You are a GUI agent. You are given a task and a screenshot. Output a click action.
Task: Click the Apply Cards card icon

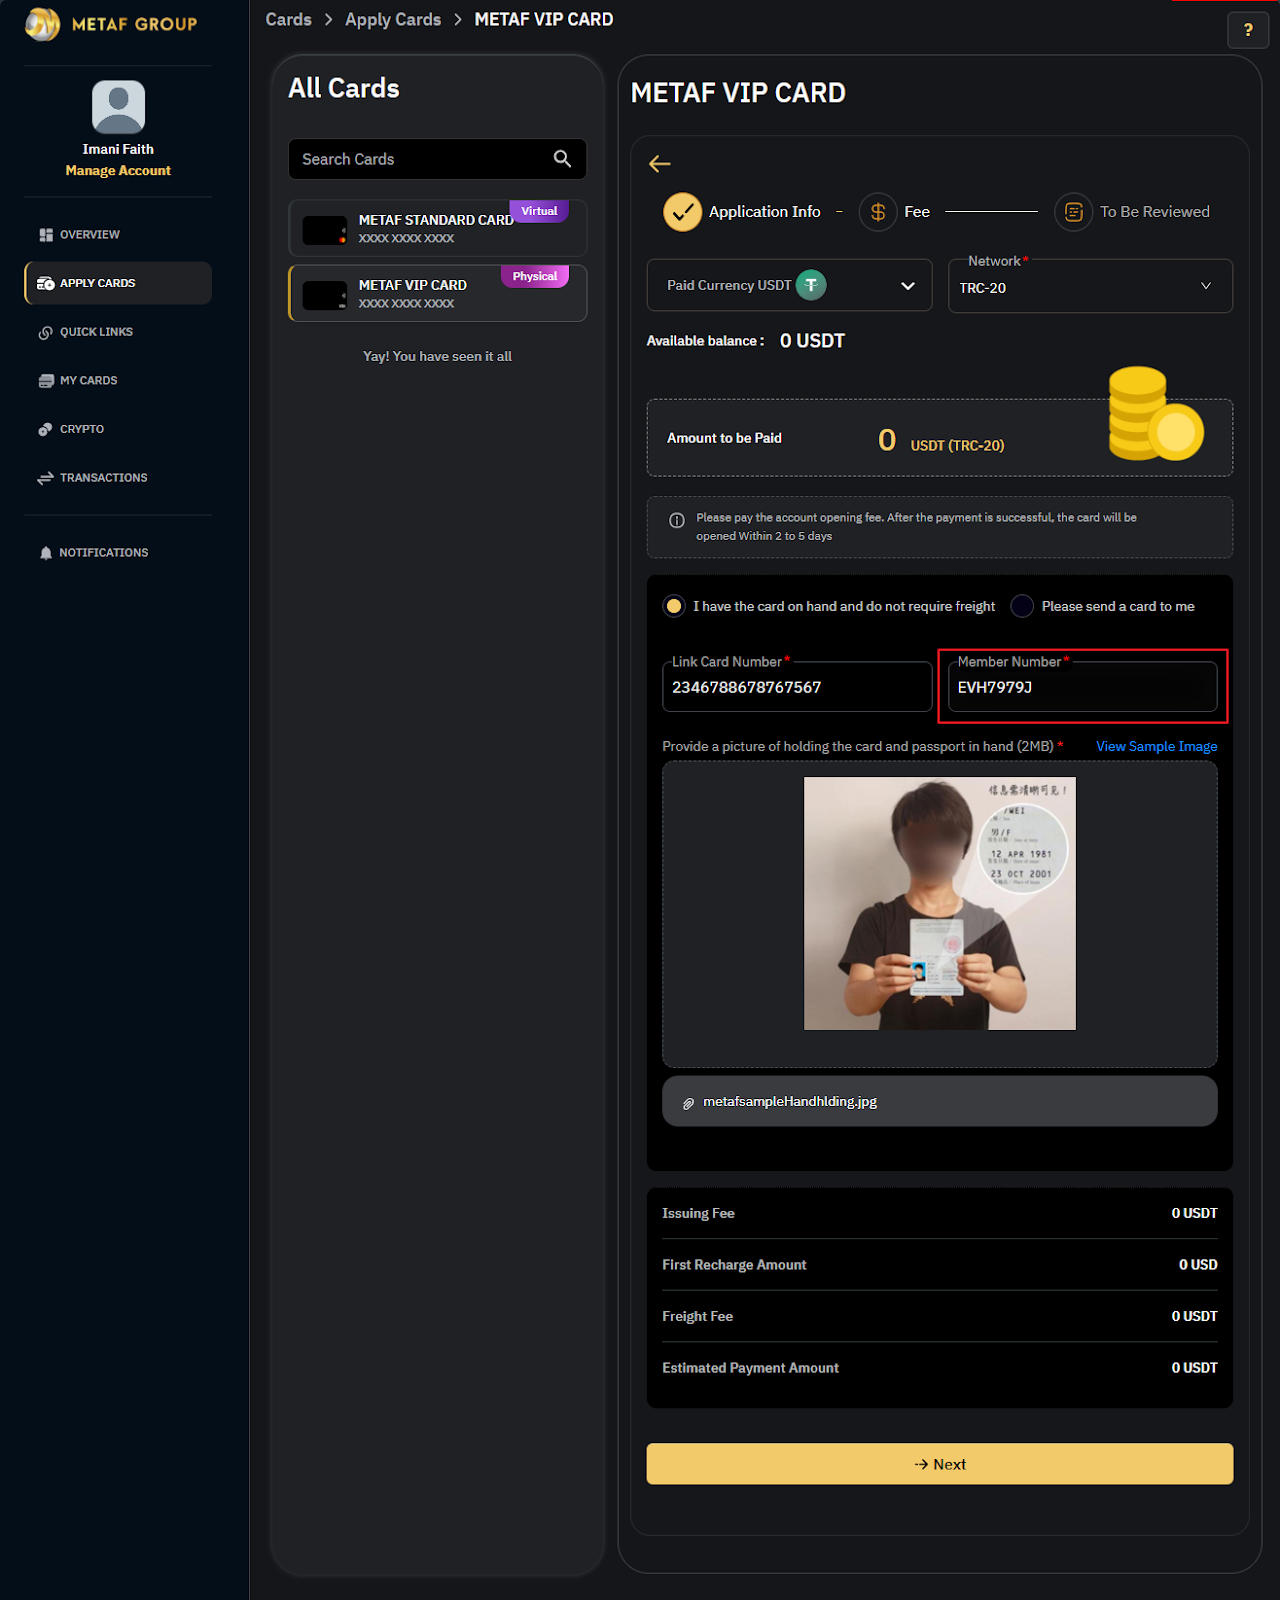coord(46,283)
